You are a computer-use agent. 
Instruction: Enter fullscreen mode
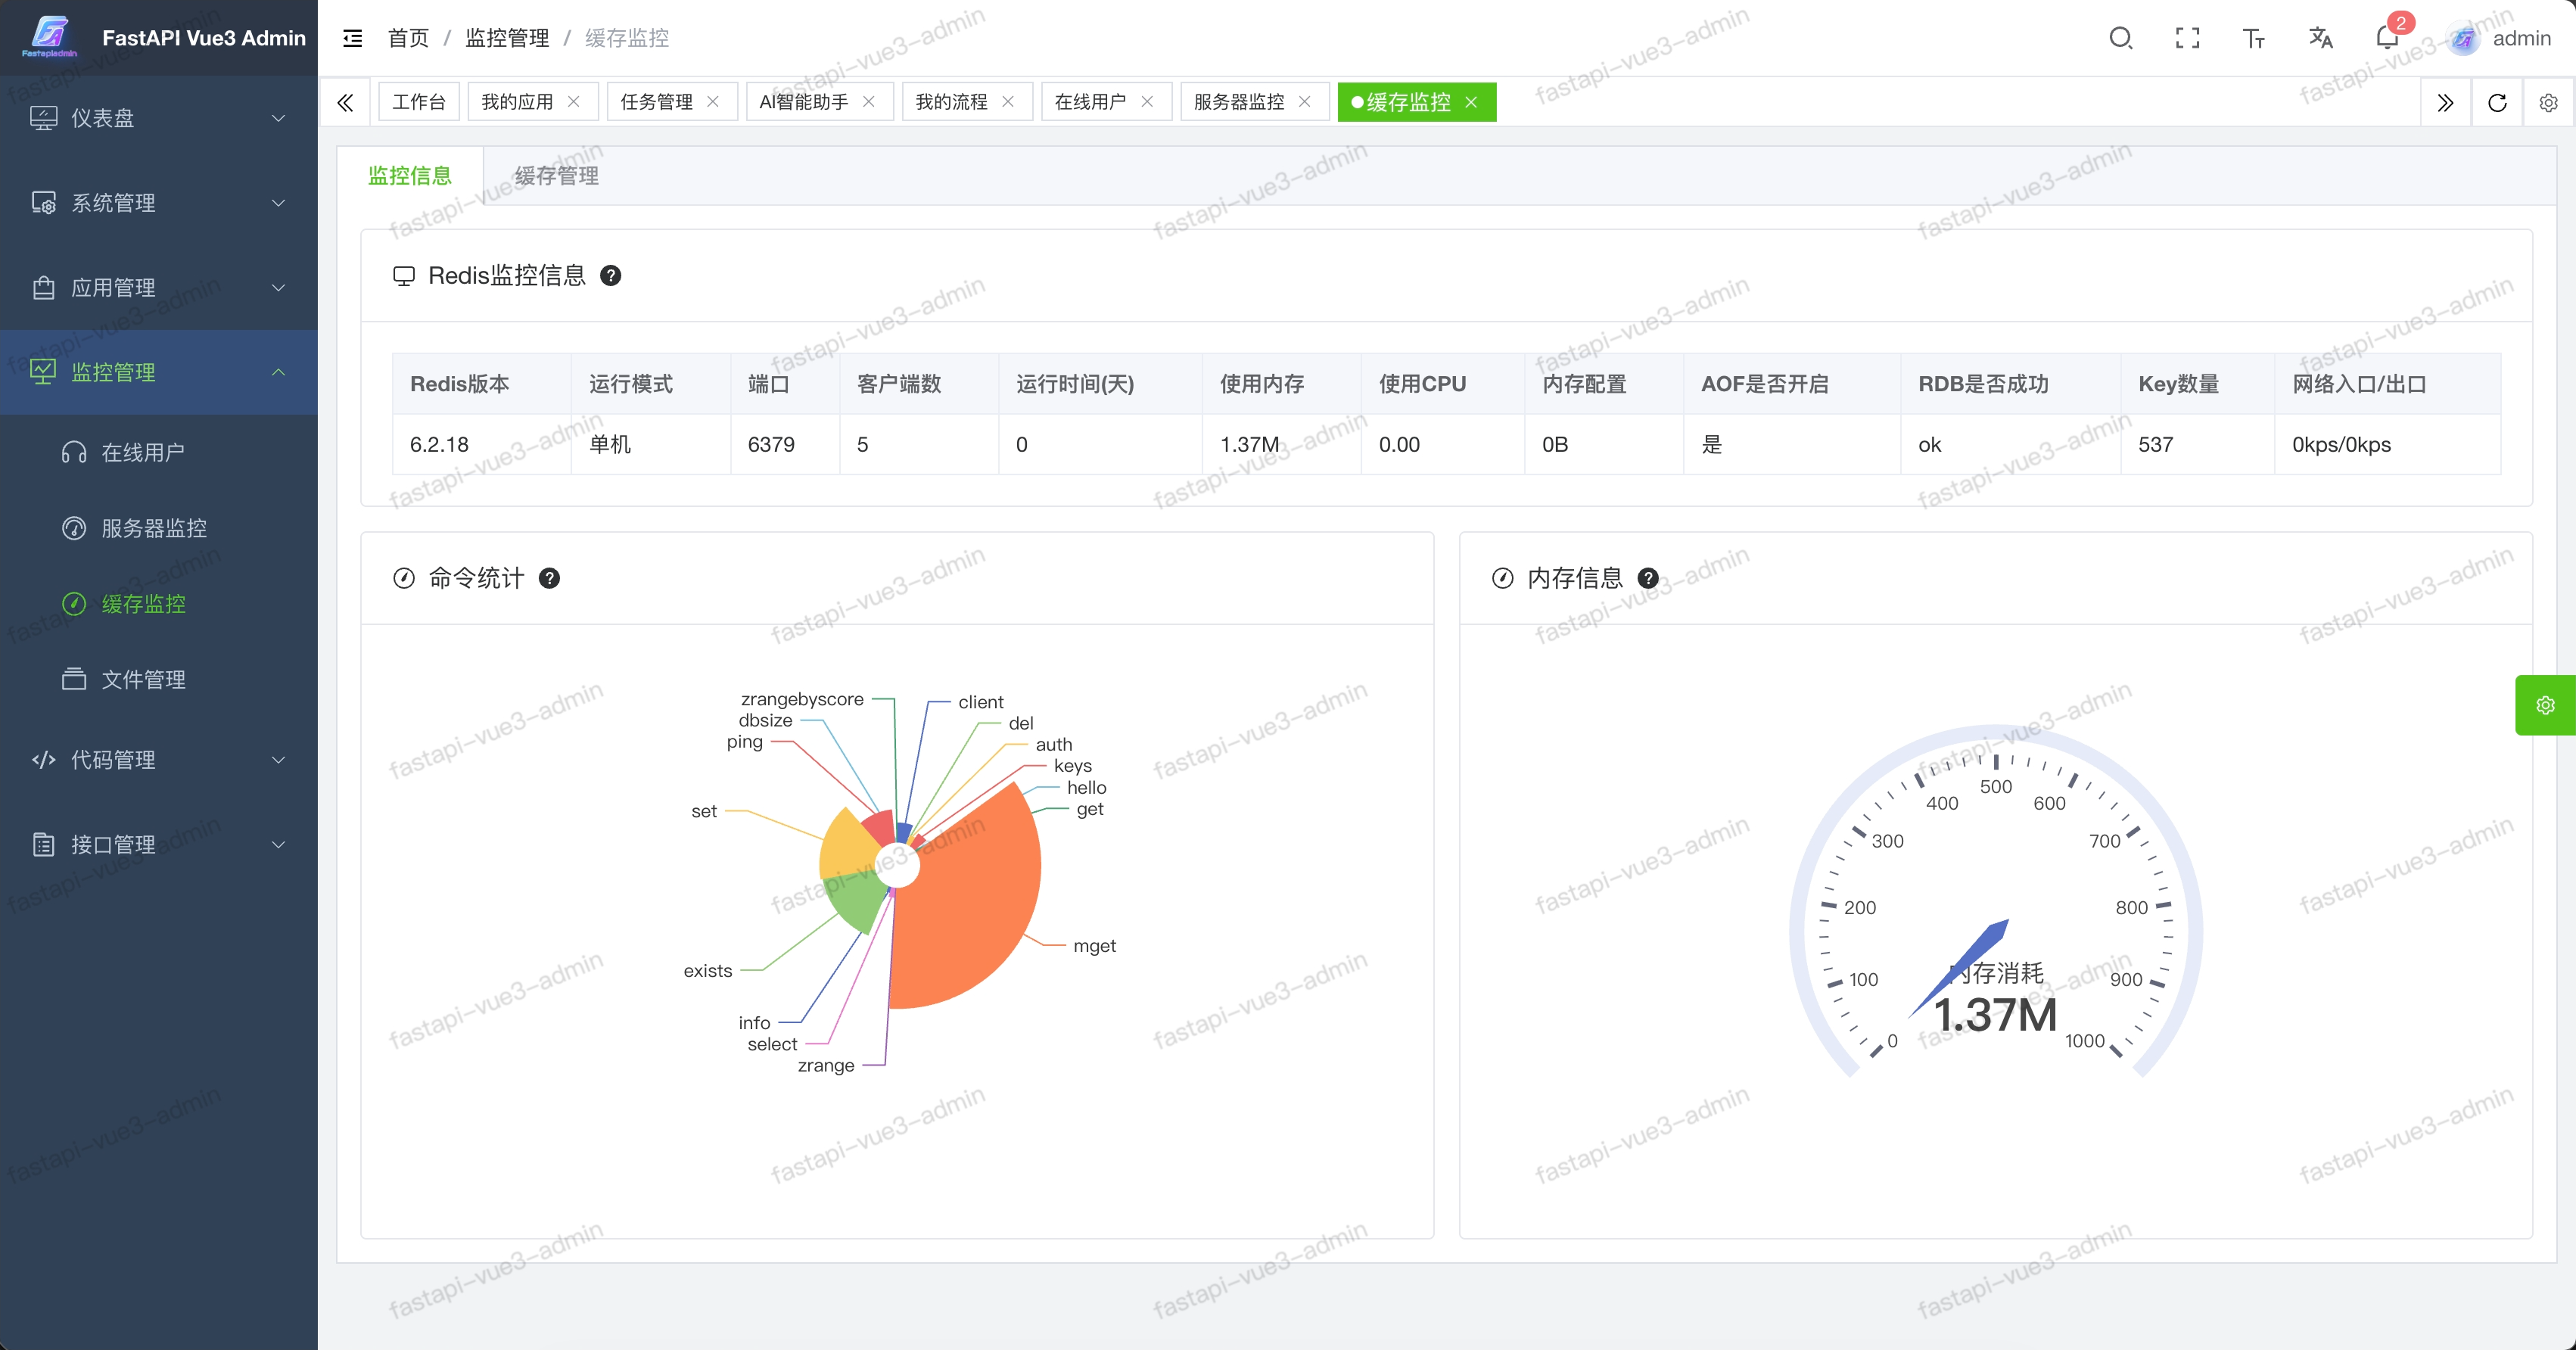[2187, 38]
